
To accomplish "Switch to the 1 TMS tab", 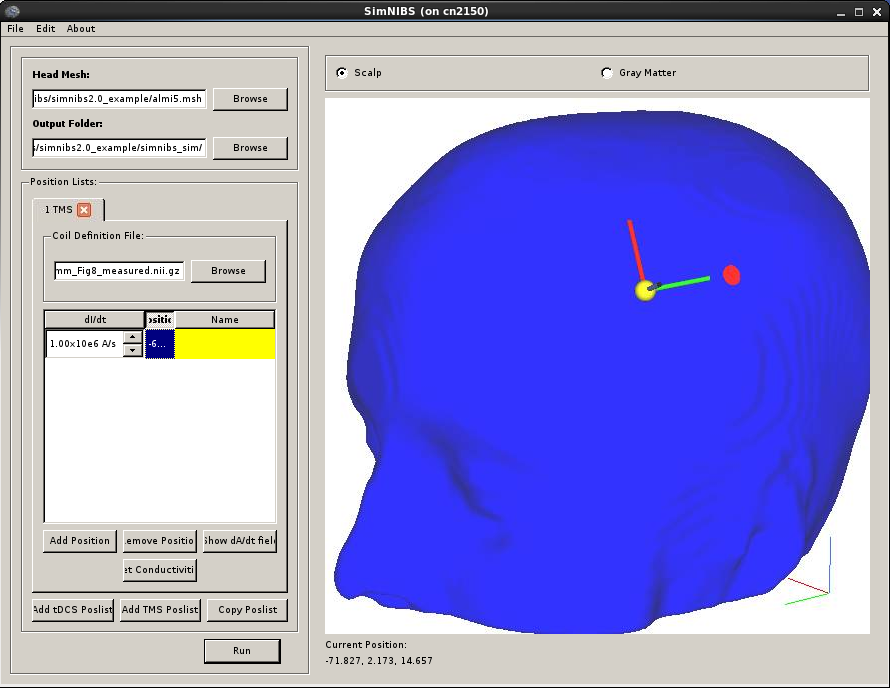I will (x=58, y=209).
